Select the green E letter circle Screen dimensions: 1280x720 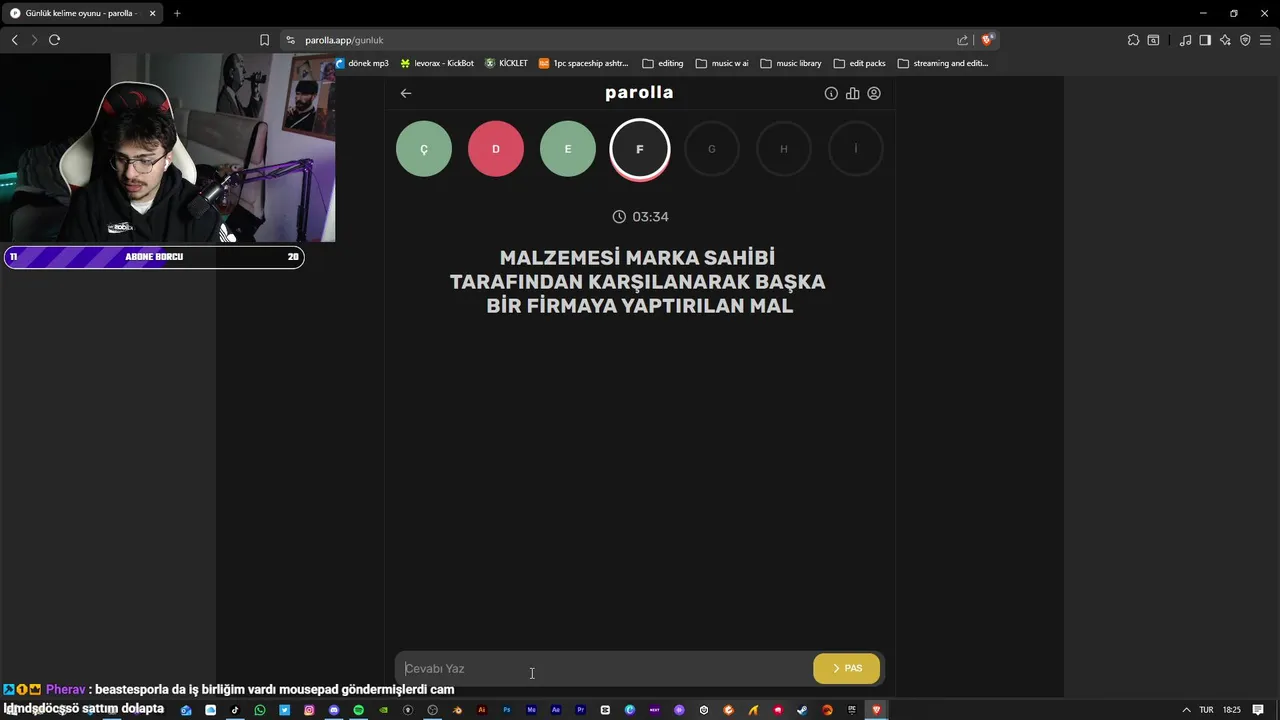(x=568, y=149)
